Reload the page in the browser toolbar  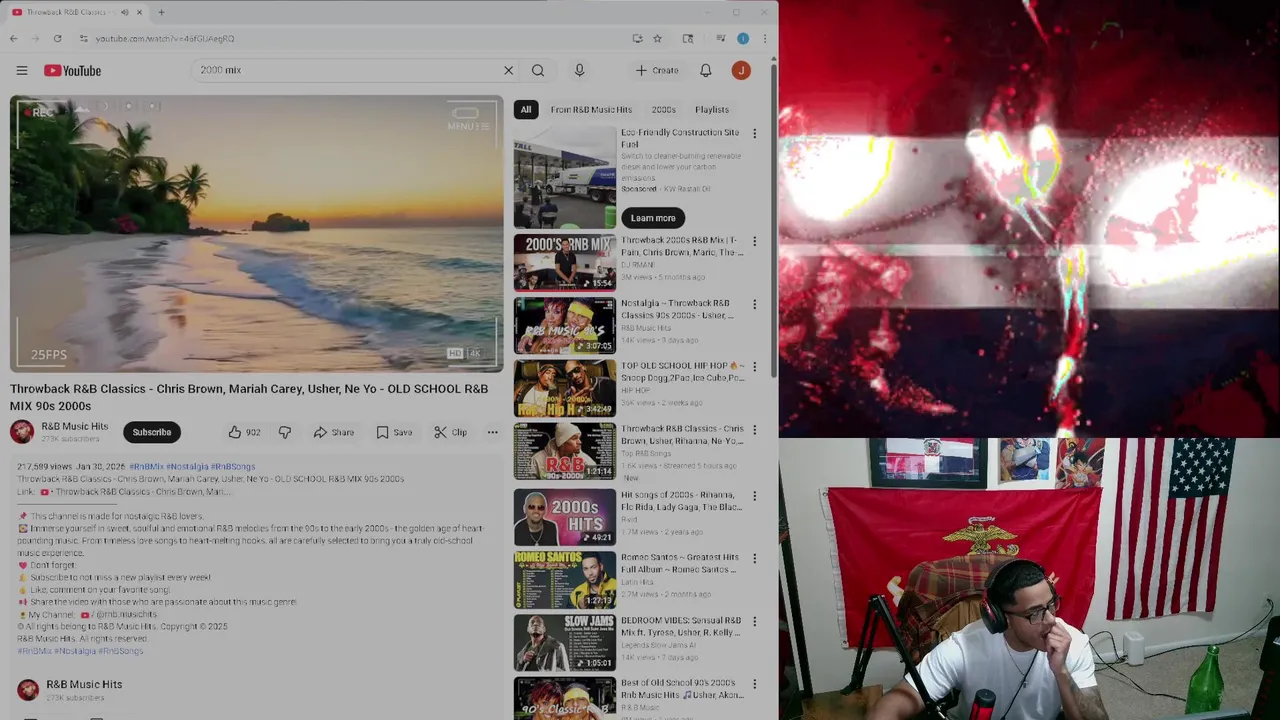57,38
